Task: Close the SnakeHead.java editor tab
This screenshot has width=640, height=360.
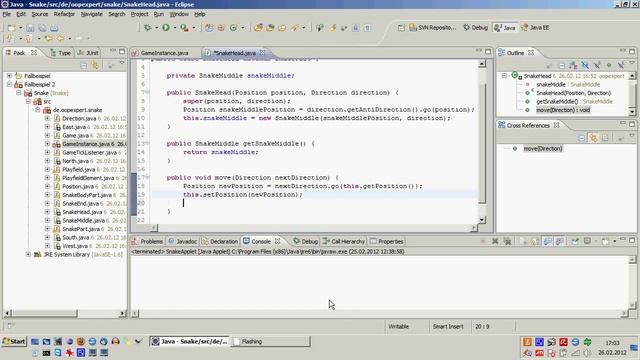Action: tap(262, 53)
